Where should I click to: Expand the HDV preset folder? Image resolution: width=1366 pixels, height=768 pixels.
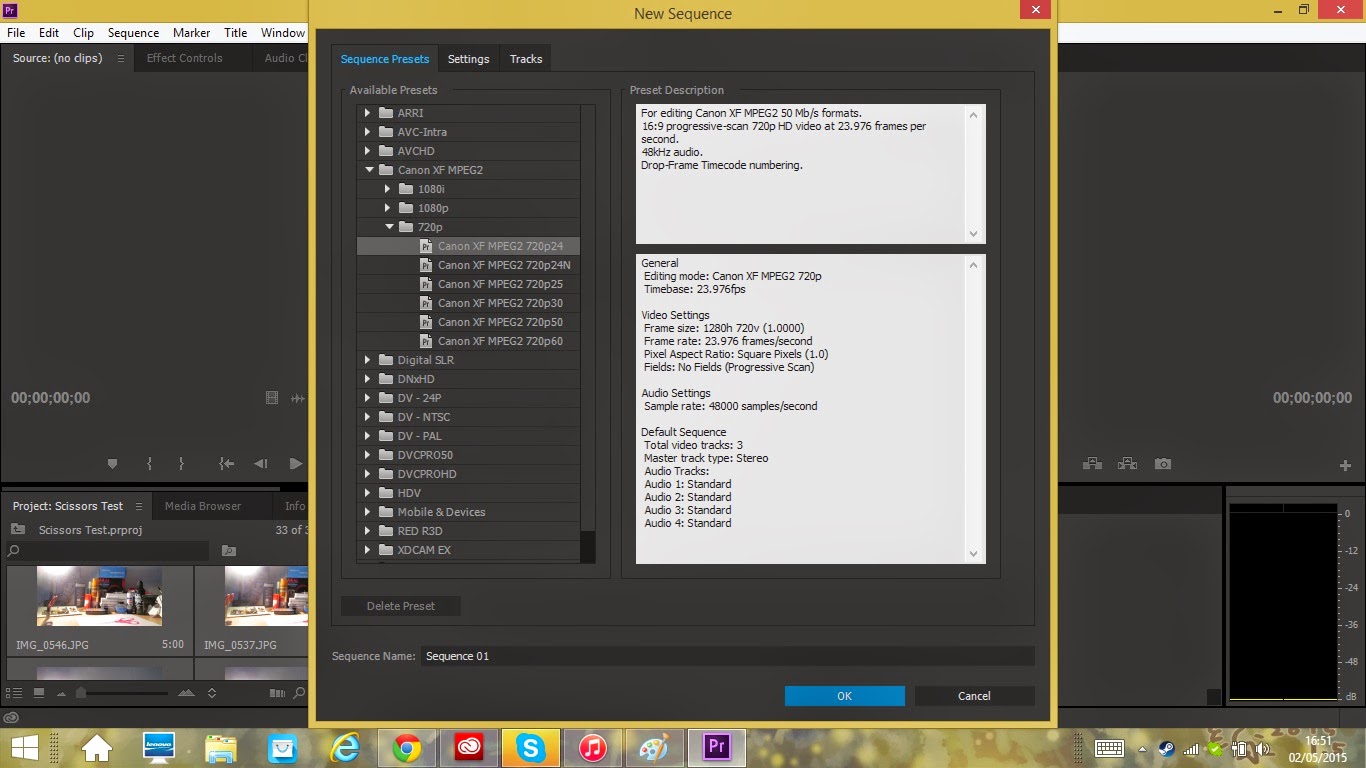pyautogui.click(x=367, y=493)
